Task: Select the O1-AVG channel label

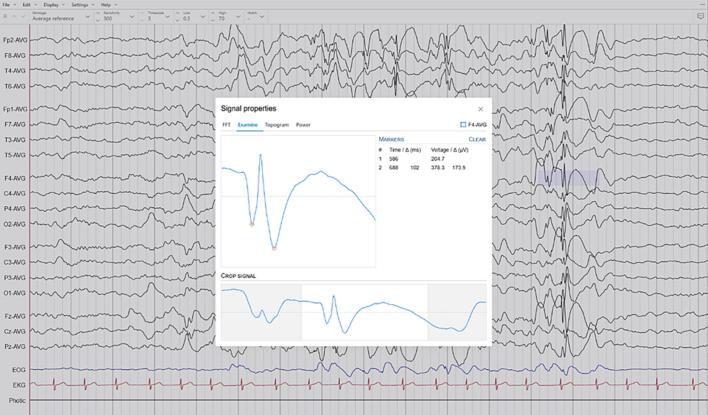Action: 15,293
